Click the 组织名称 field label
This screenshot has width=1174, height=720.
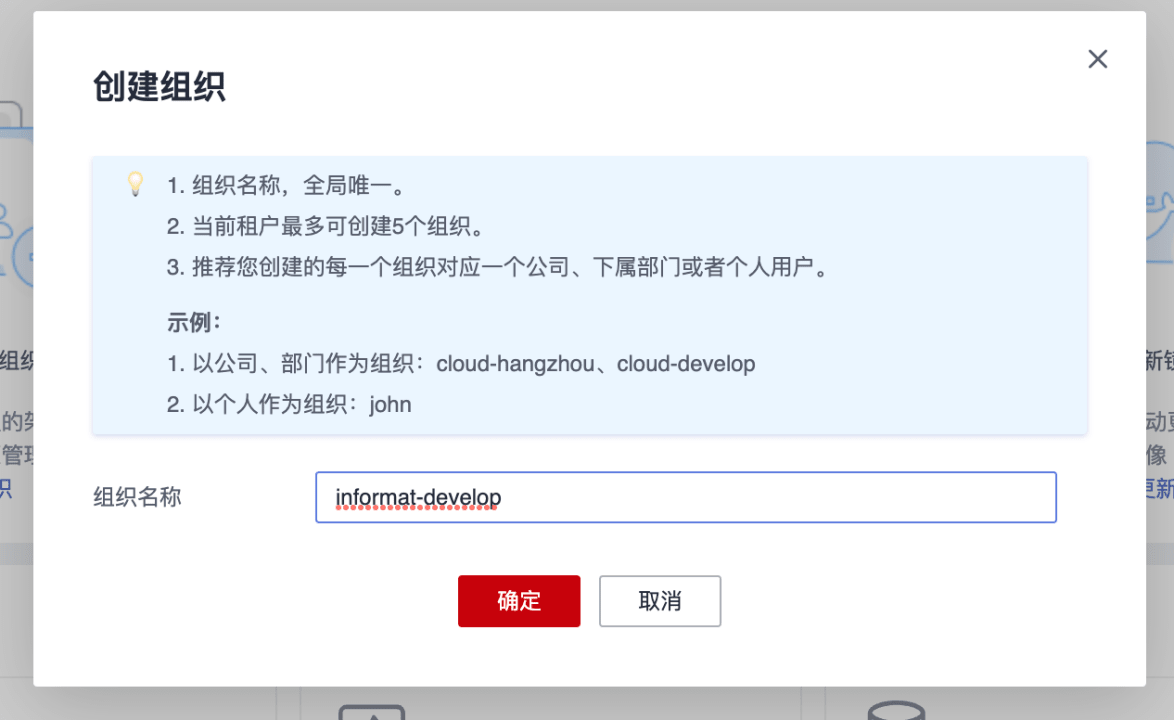(x=137, y=497)
